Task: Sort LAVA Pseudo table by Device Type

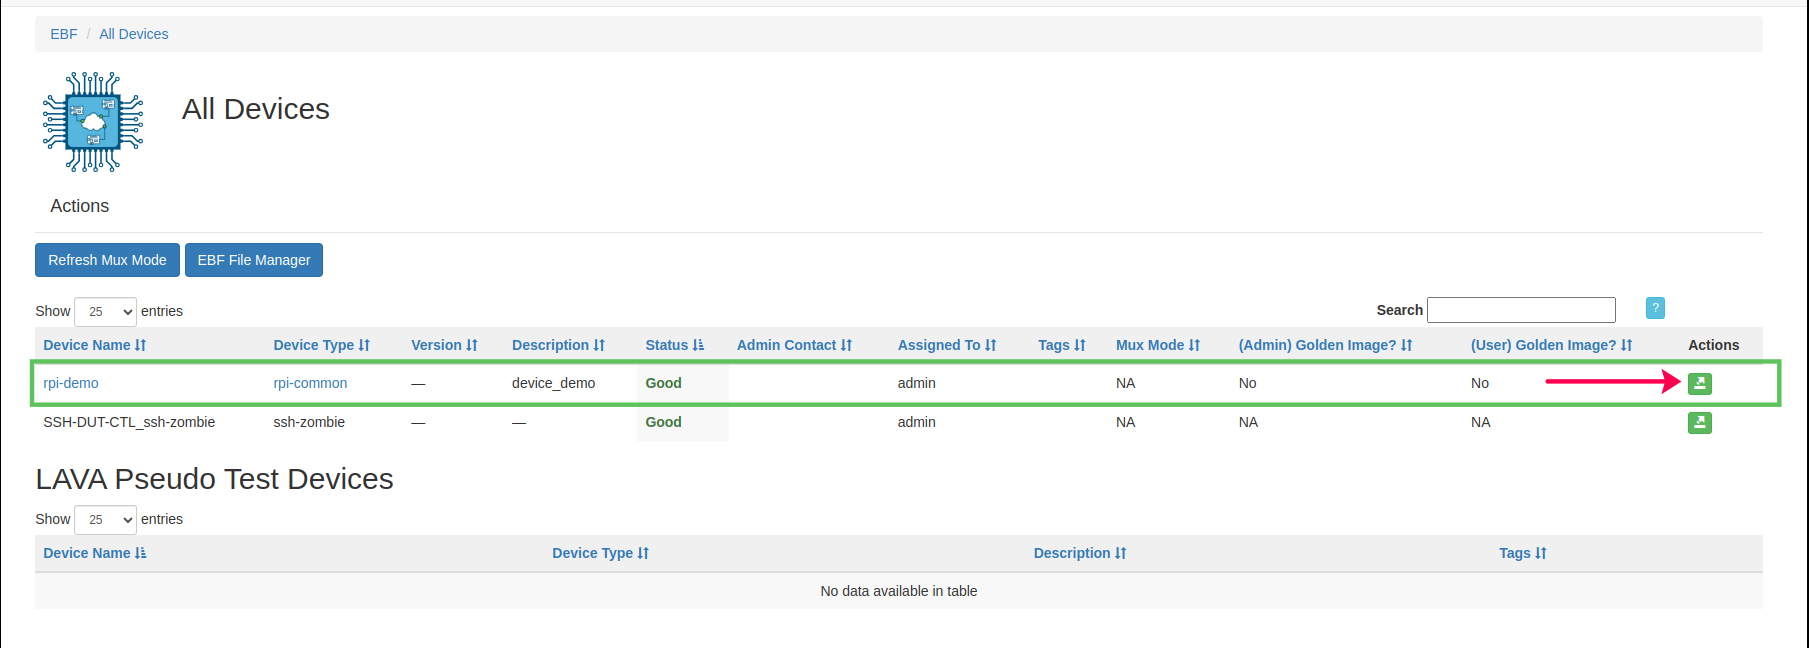Action: click(600, 553)
